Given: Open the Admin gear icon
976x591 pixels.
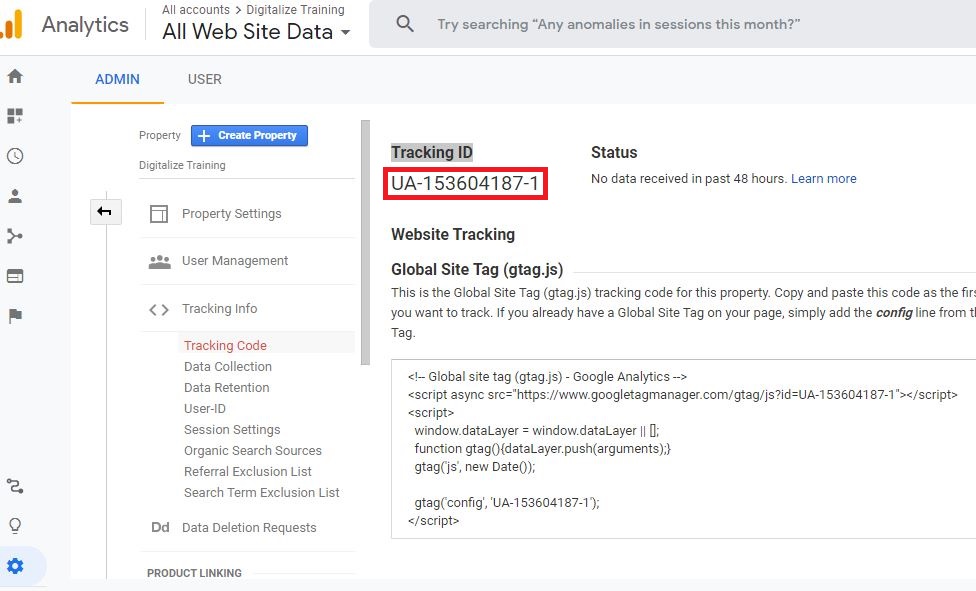Looking at the screenshot, I should [x=15, y=566].
